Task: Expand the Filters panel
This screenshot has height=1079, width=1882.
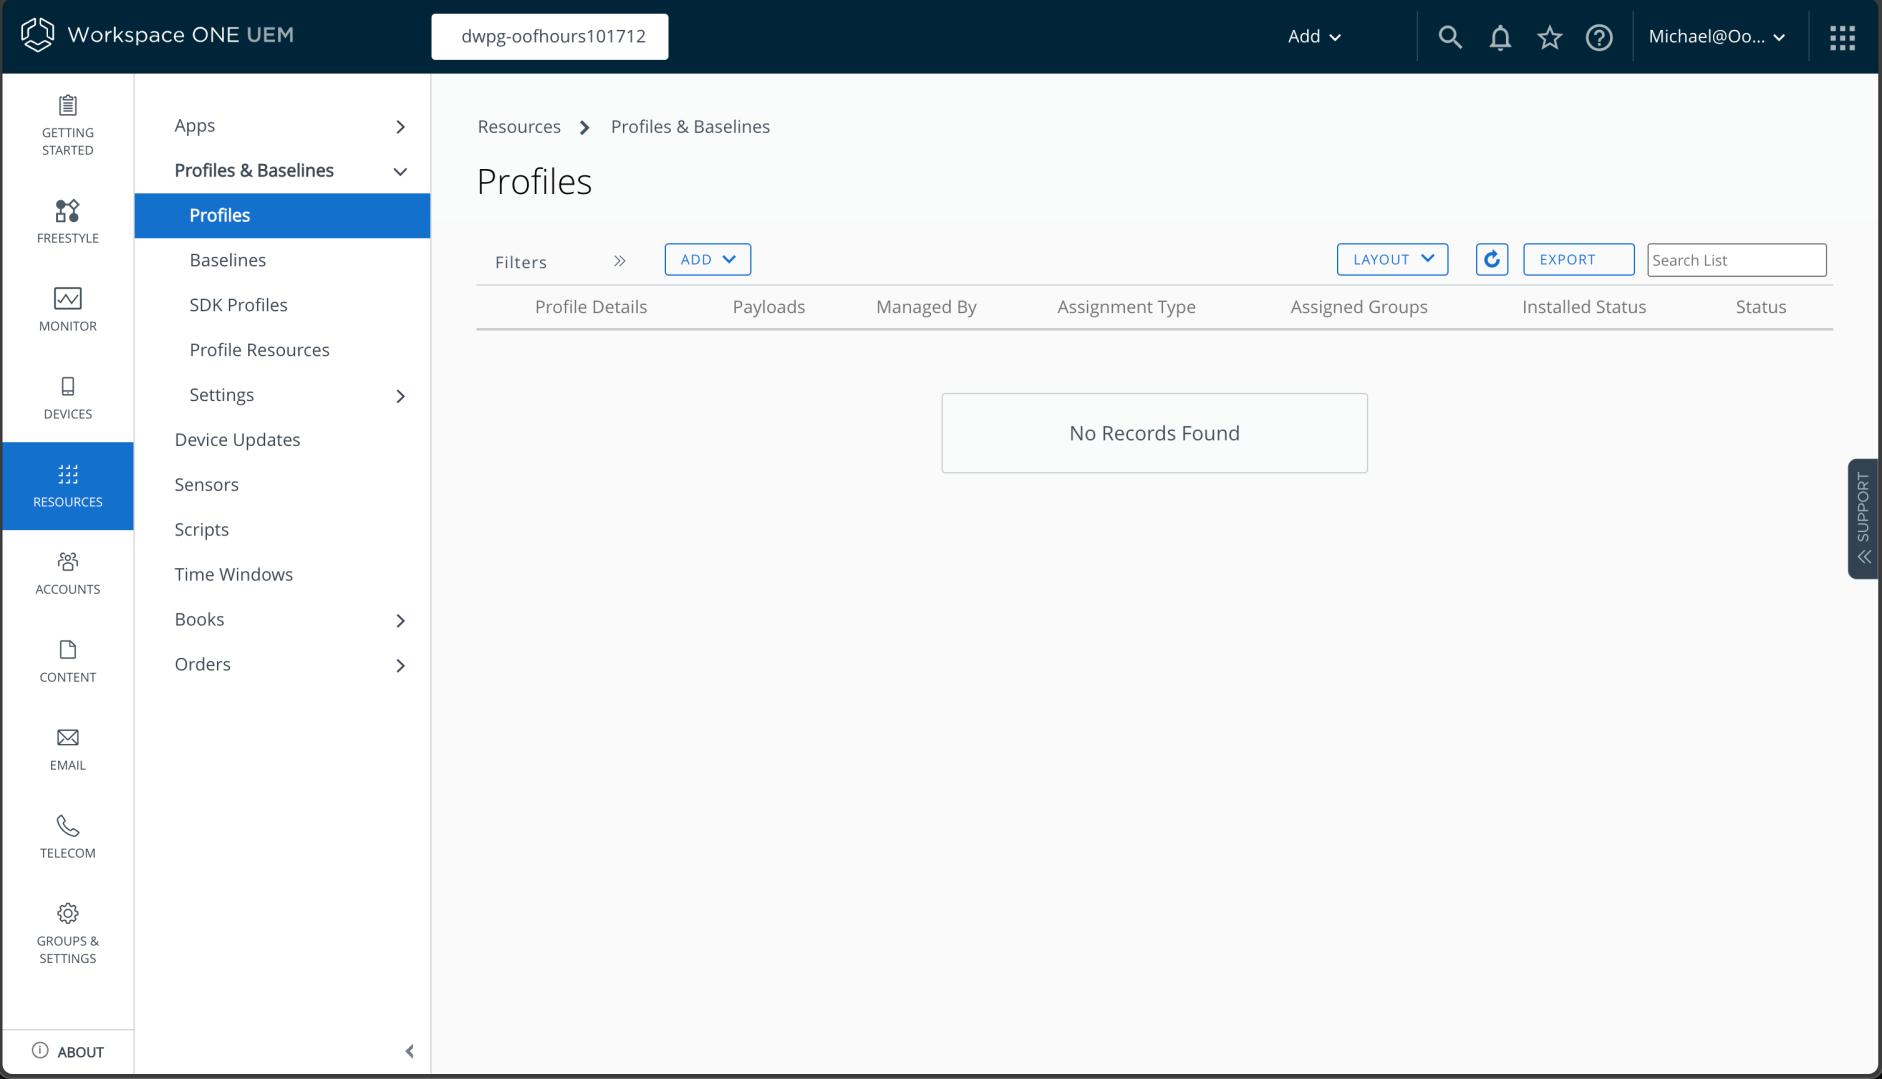Action: point(619,261)
